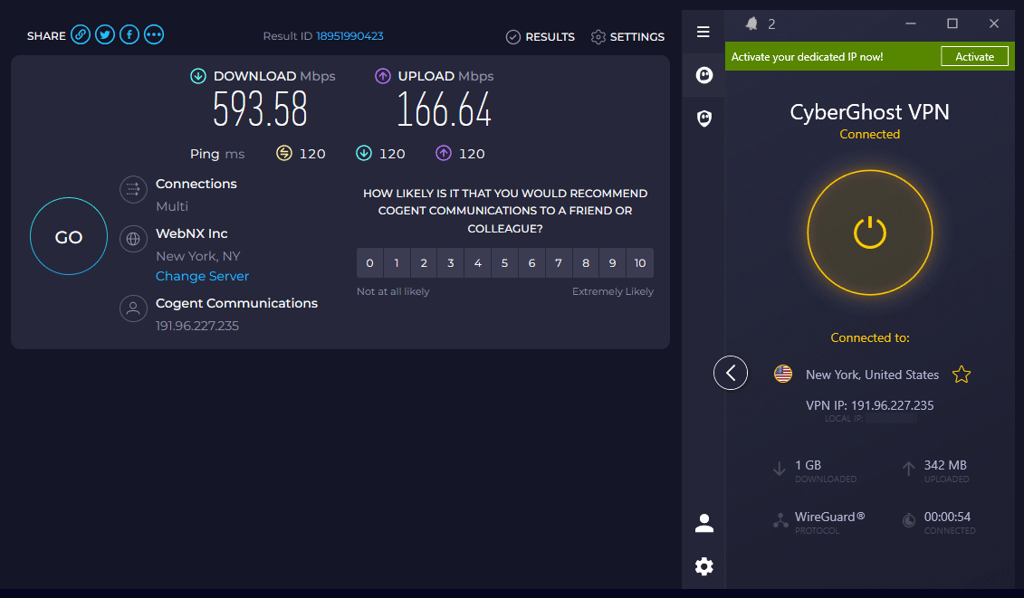Screen dimensions: 1024x598
Task: Click the upload arrow icon beside UPLOAD Mbps
Action: [383, 76]
